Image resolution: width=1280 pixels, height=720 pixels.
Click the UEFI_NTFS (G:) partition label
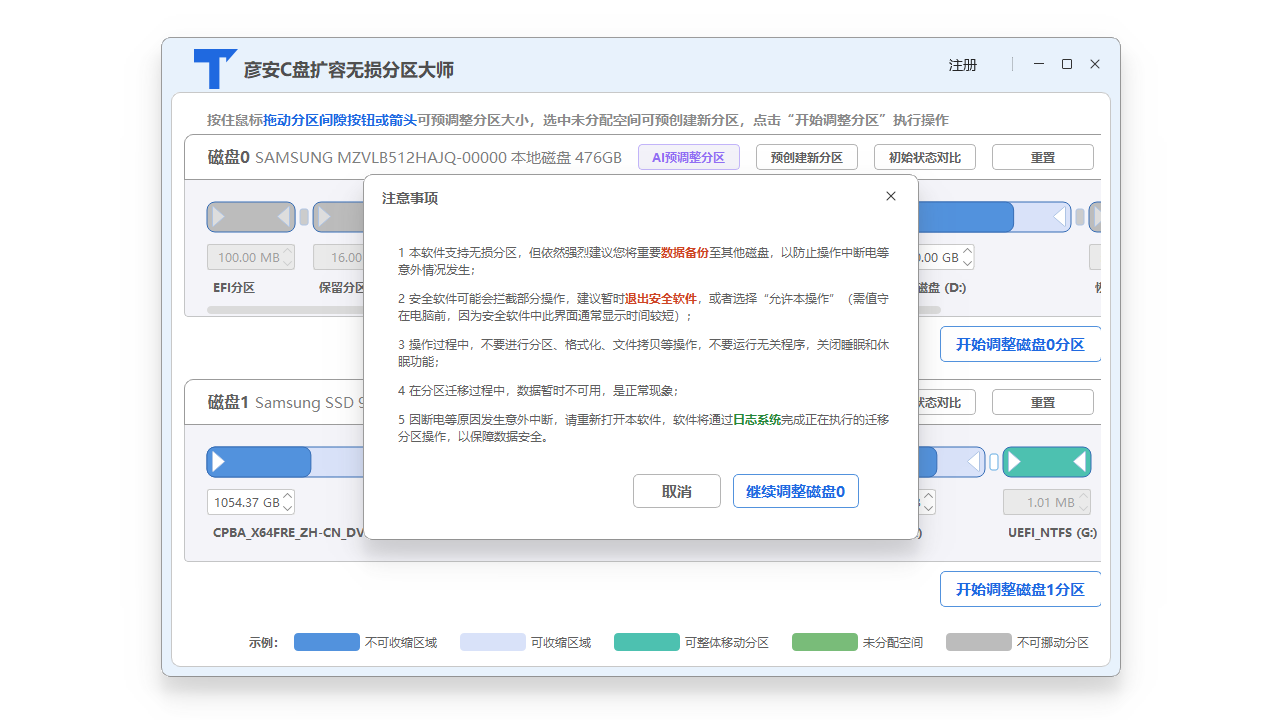click(1052, 532)
